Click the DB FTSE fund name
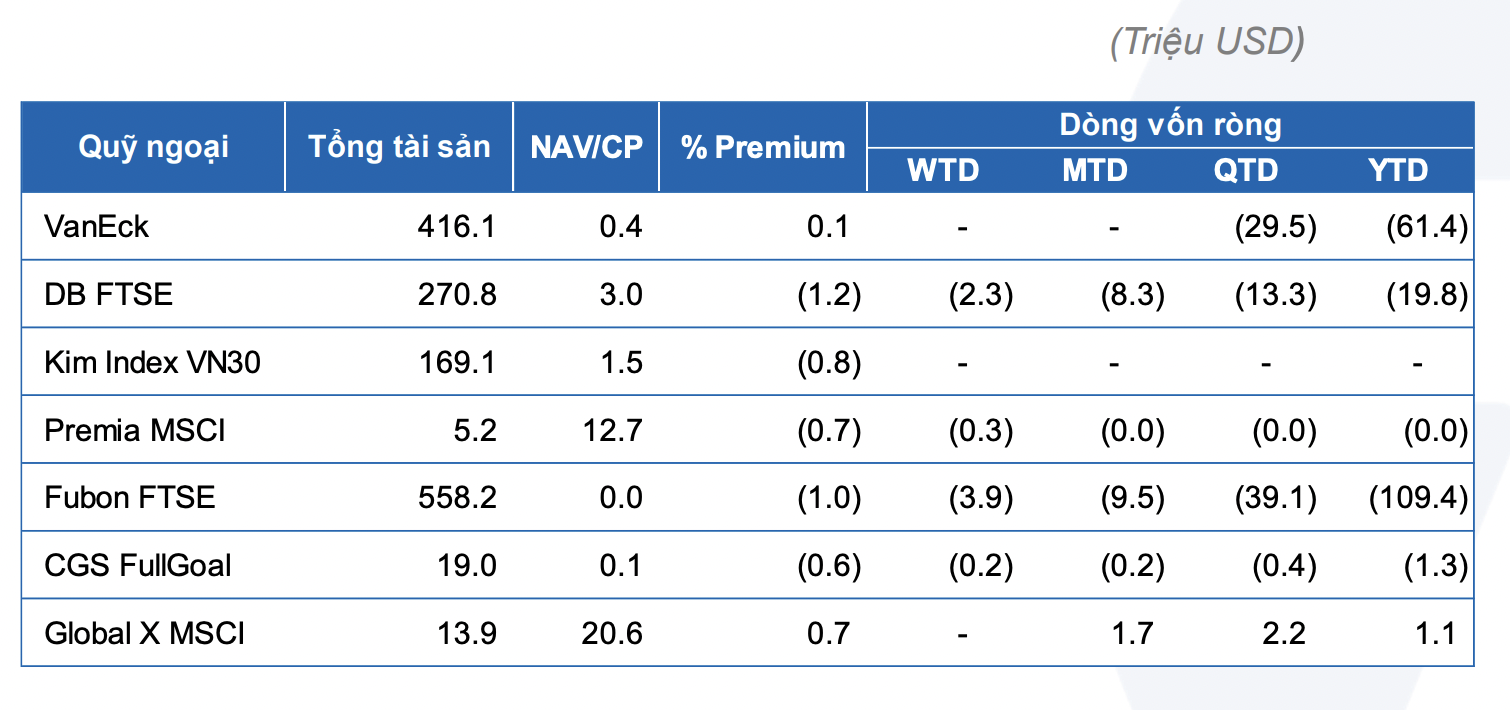 tap(109, 295)
